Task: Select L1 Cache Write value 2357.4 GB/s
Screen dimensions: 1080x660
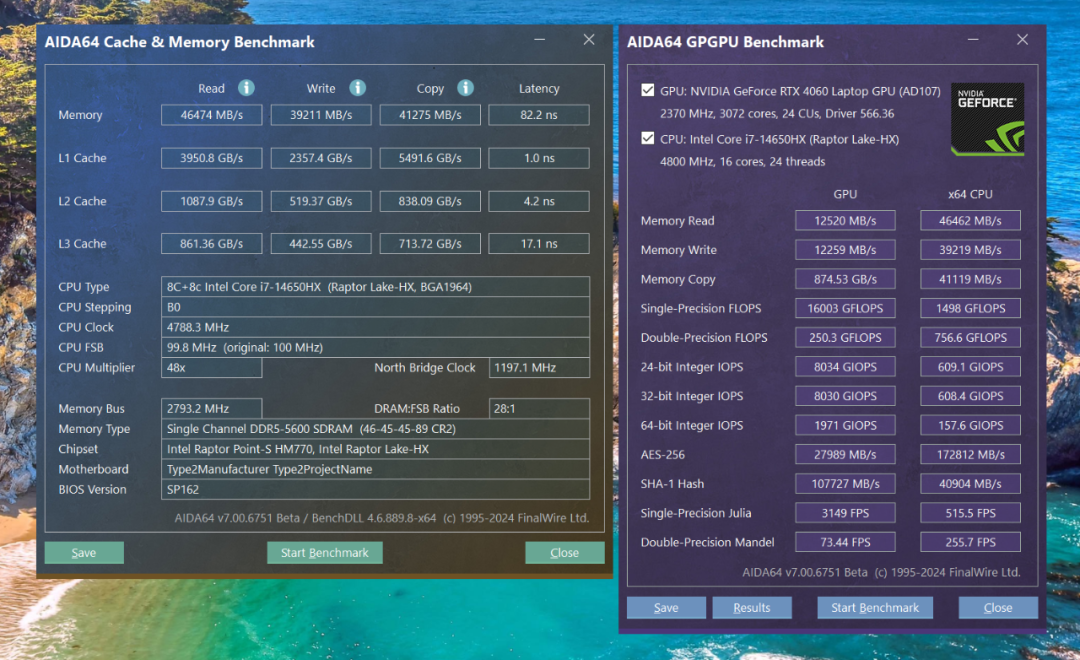Action: coord(321,158)
